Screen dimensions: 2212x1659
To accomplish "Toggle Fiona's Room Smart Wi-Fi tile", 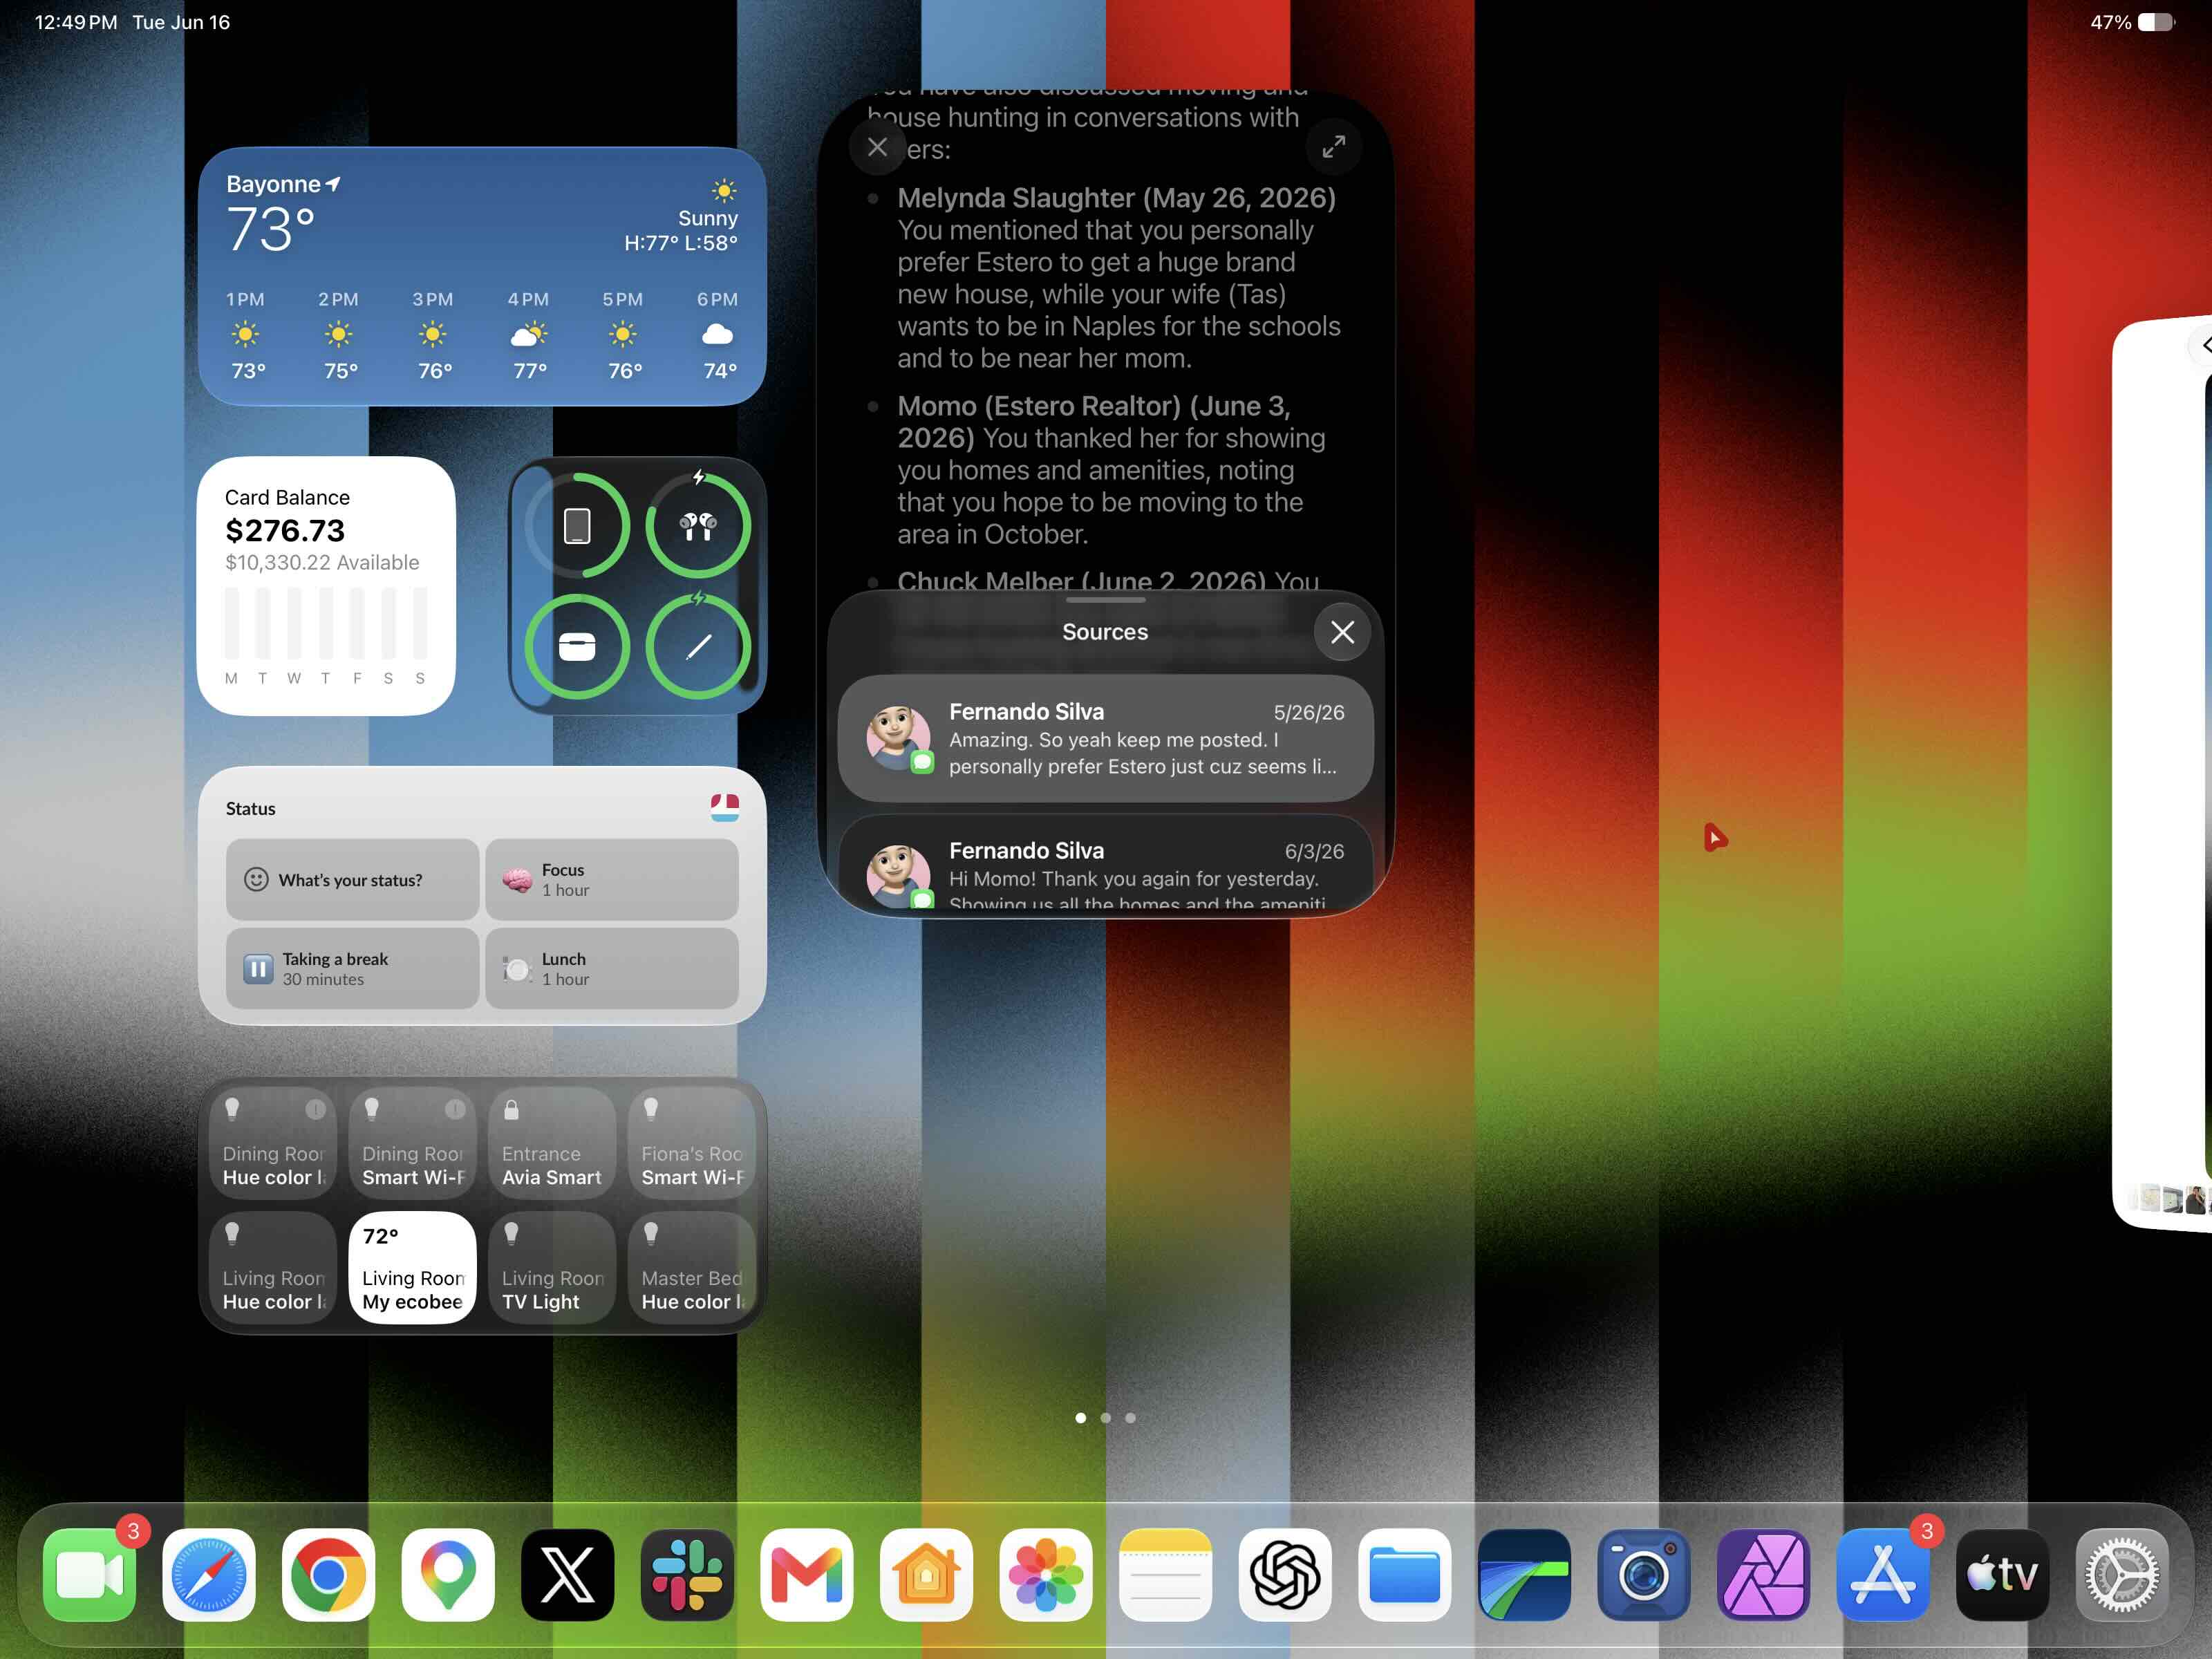I will tap(692, 1143).
